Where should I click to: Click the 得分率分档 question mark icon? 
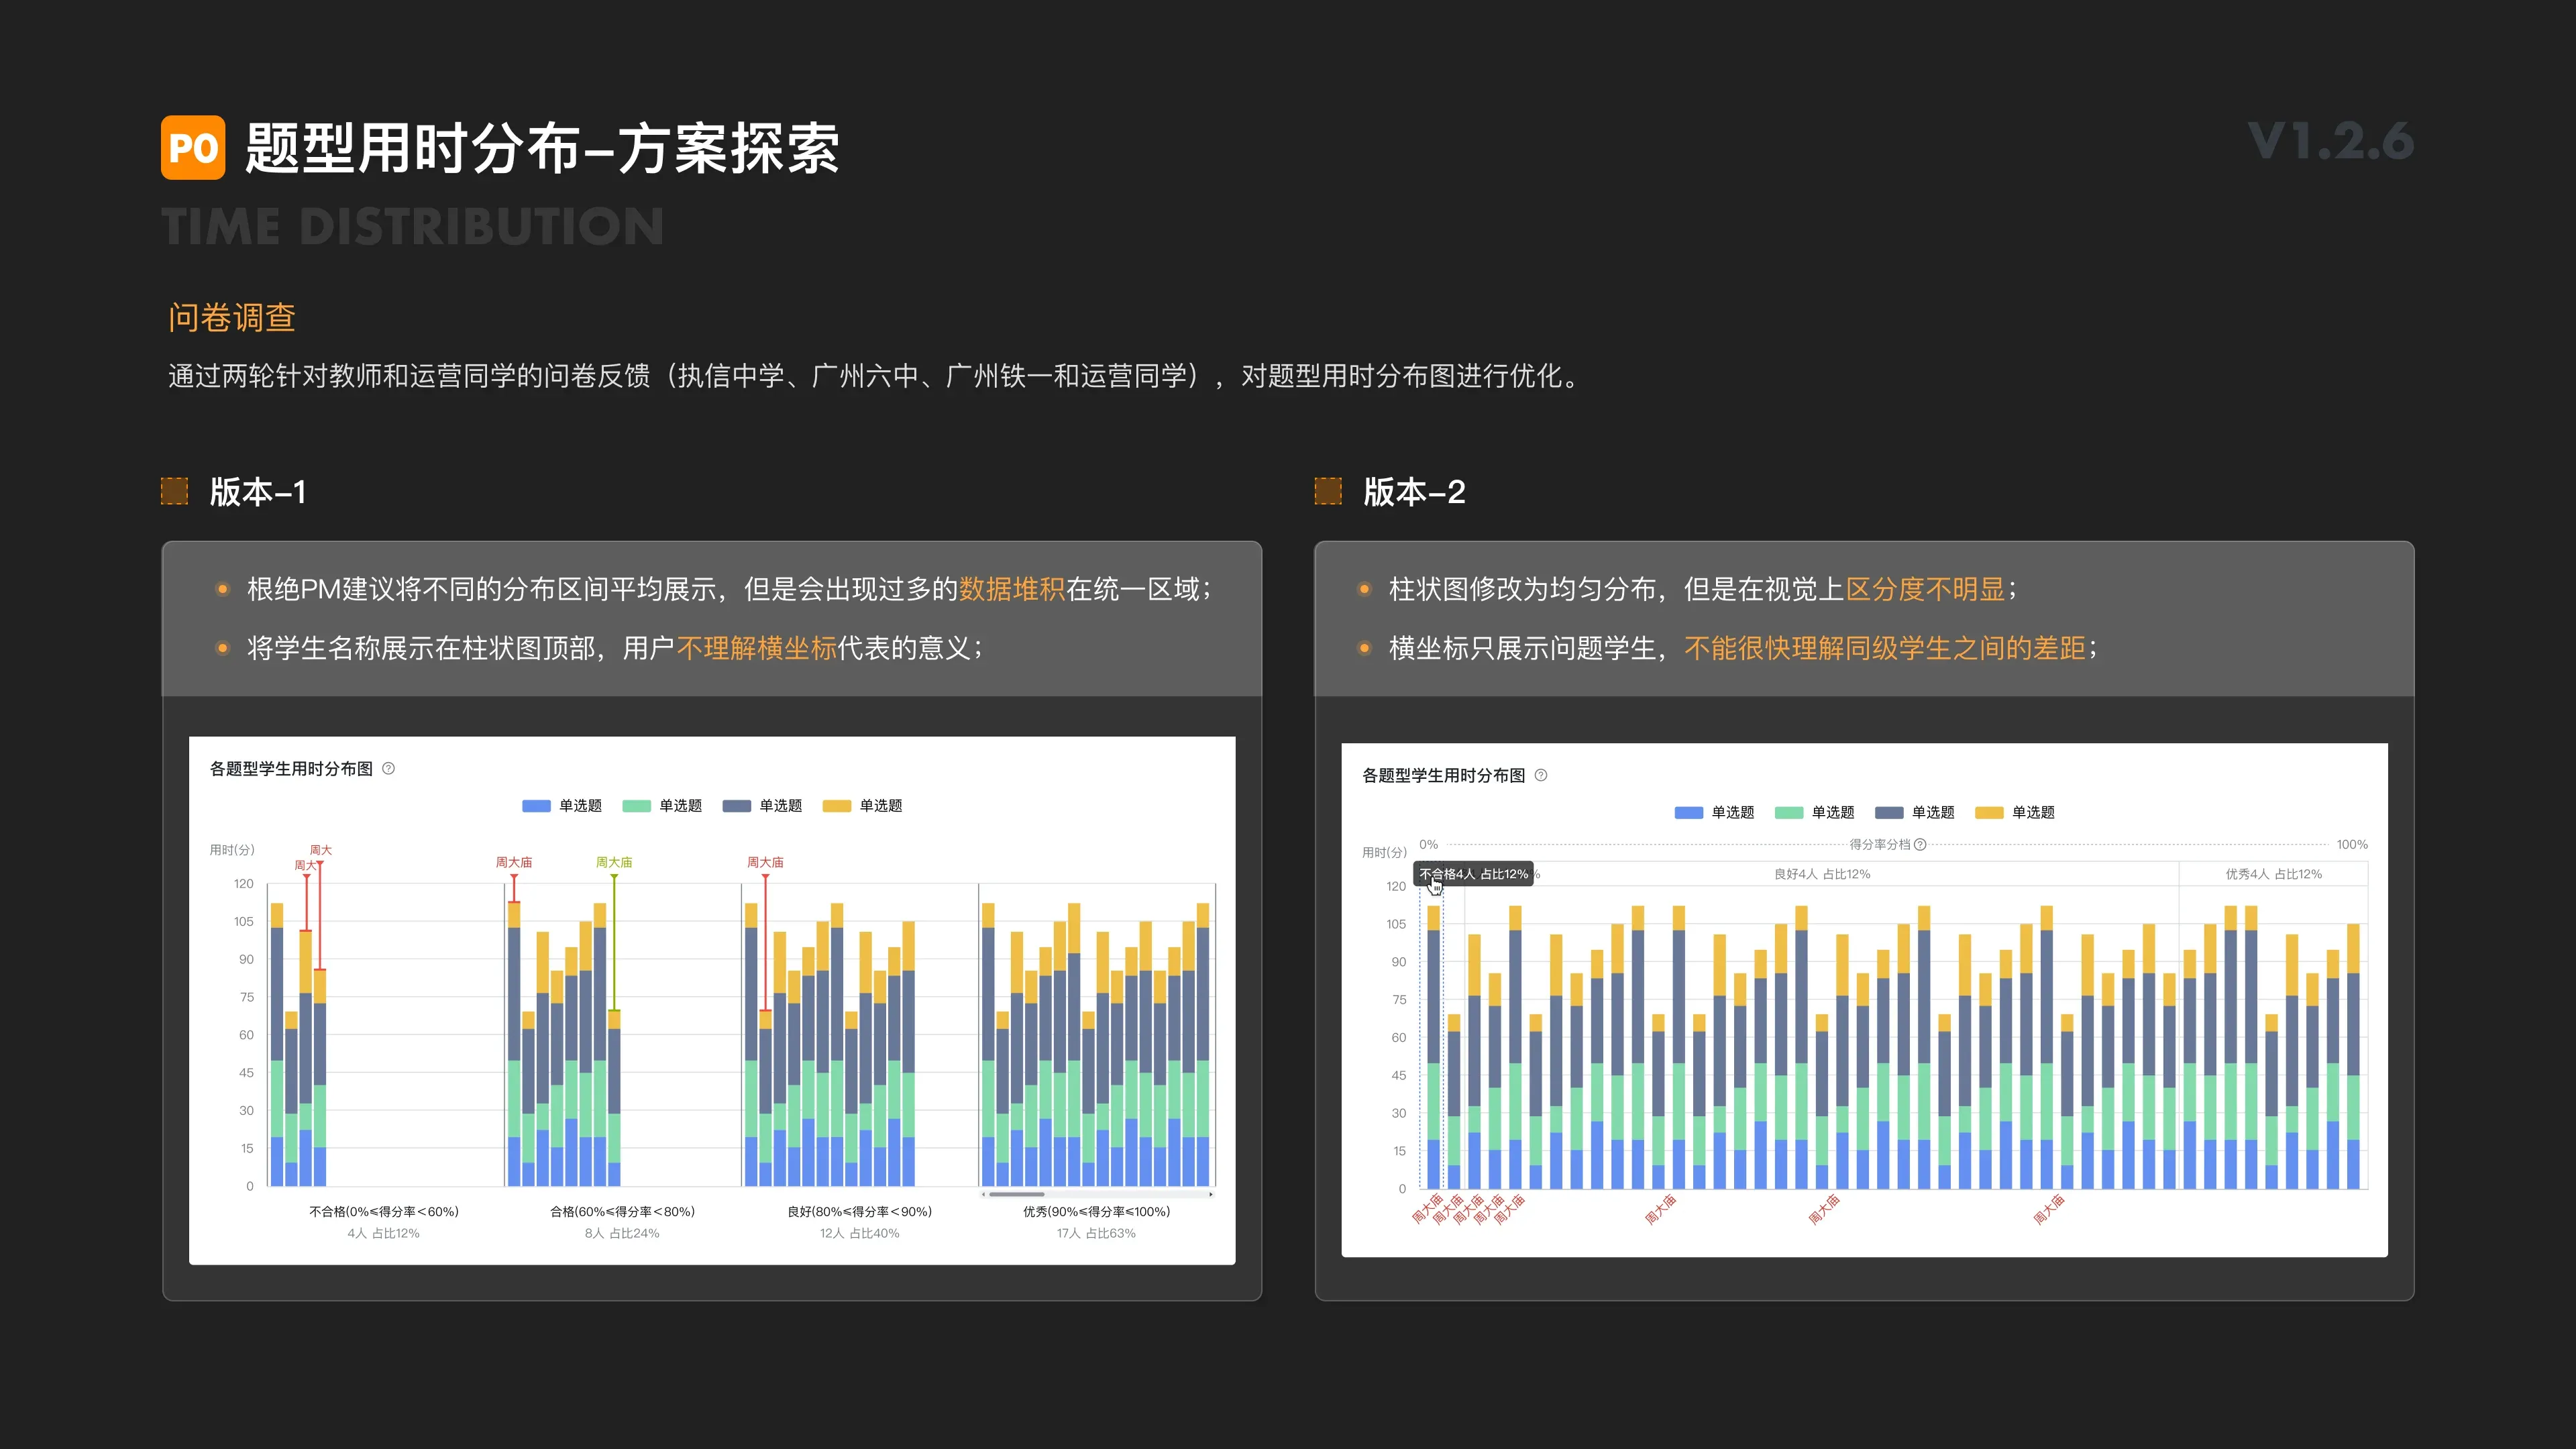click(x=1920, y=845)
